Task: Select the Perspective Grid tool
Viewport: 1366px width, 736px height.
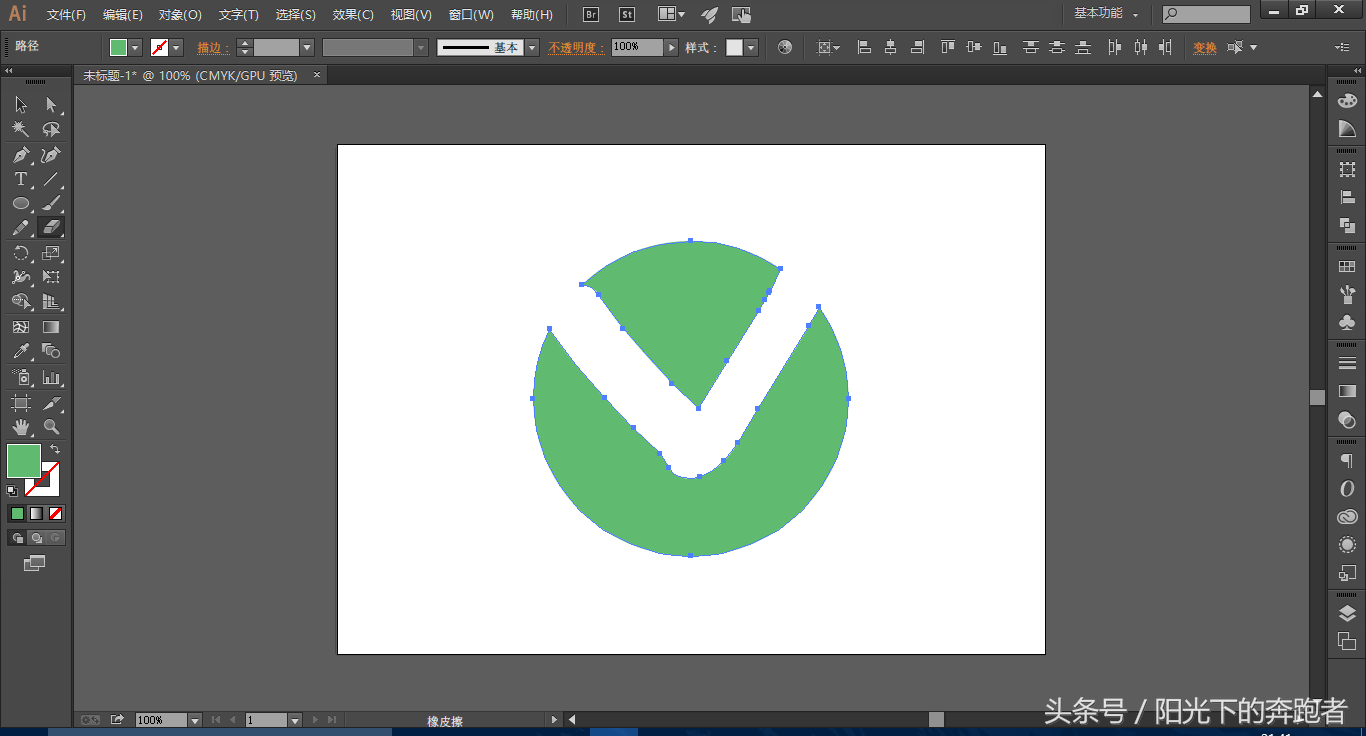Action: coord(51,301)
